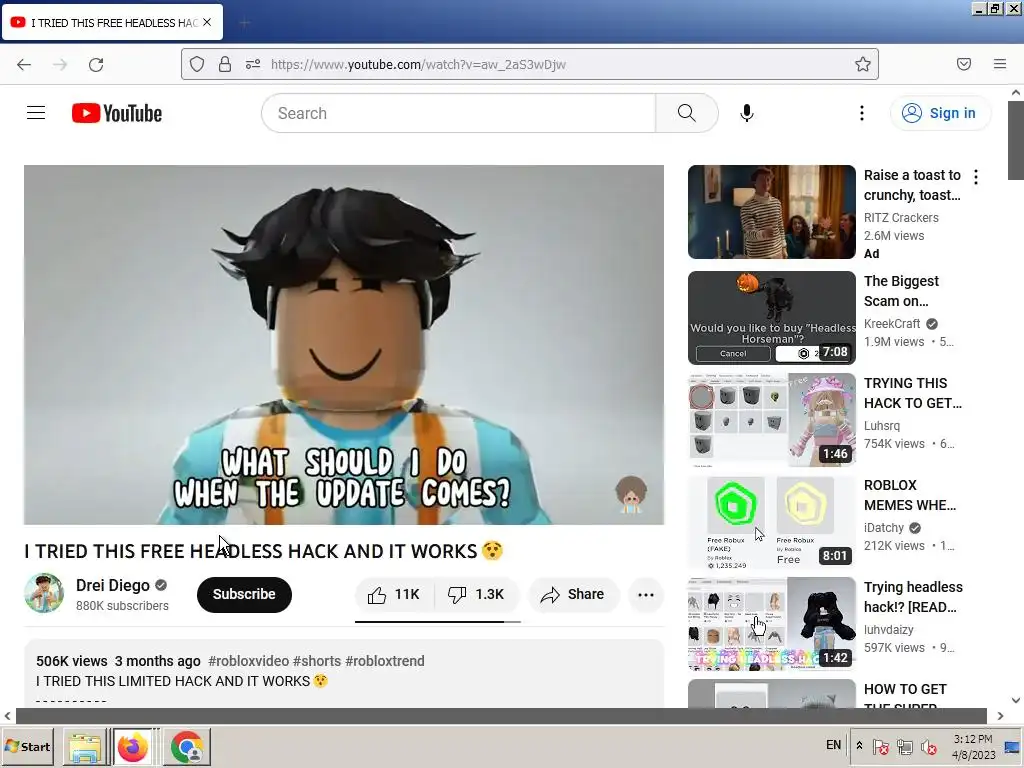Click vertical scrollbar up arrow

[1016, 93]
